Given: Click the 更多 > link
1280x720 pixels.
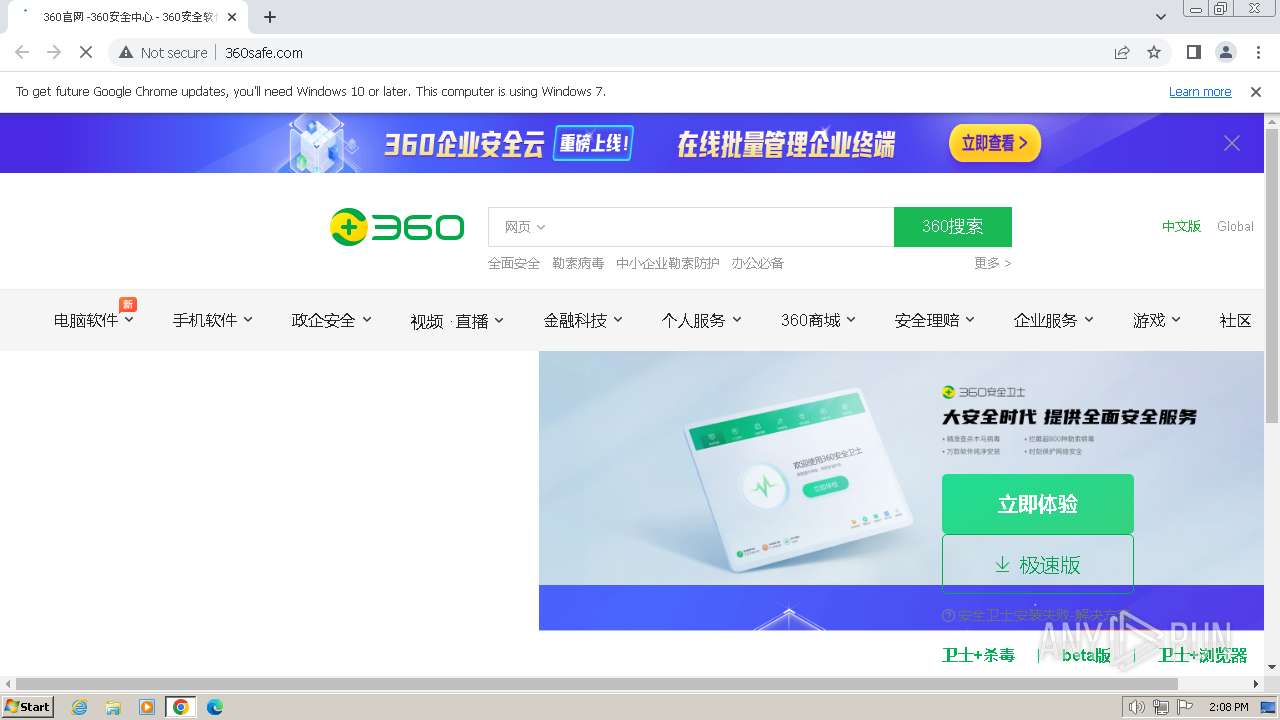Looking at the screenshot, I should click(x=993, y=263).
